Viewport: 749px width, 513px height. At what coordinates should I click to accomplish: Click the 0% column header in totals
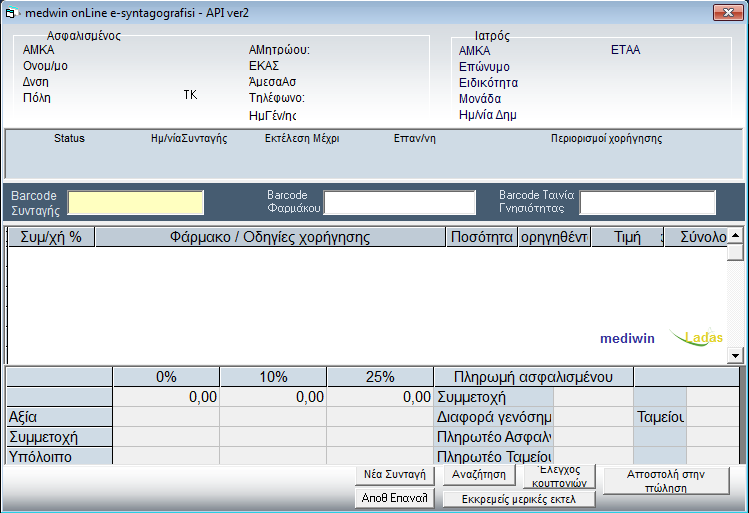[166, 377]
